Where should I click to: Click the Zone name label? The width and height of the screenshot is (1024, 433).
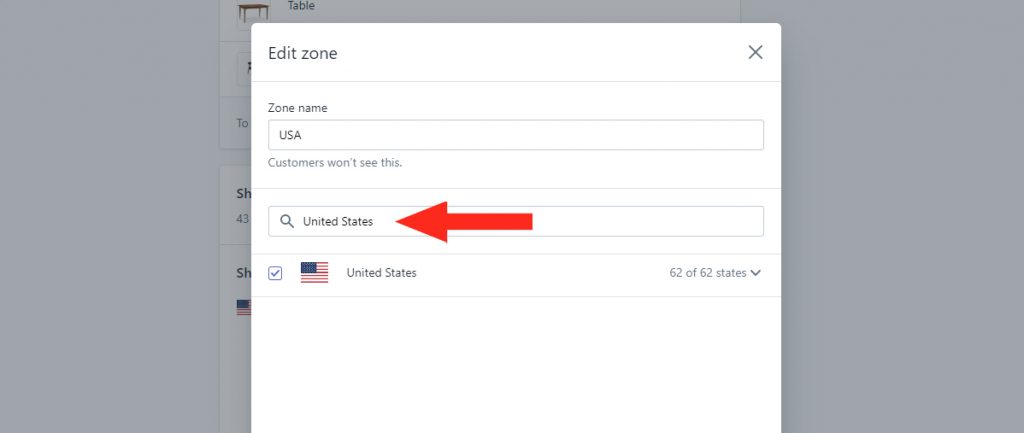pos(298,108)
